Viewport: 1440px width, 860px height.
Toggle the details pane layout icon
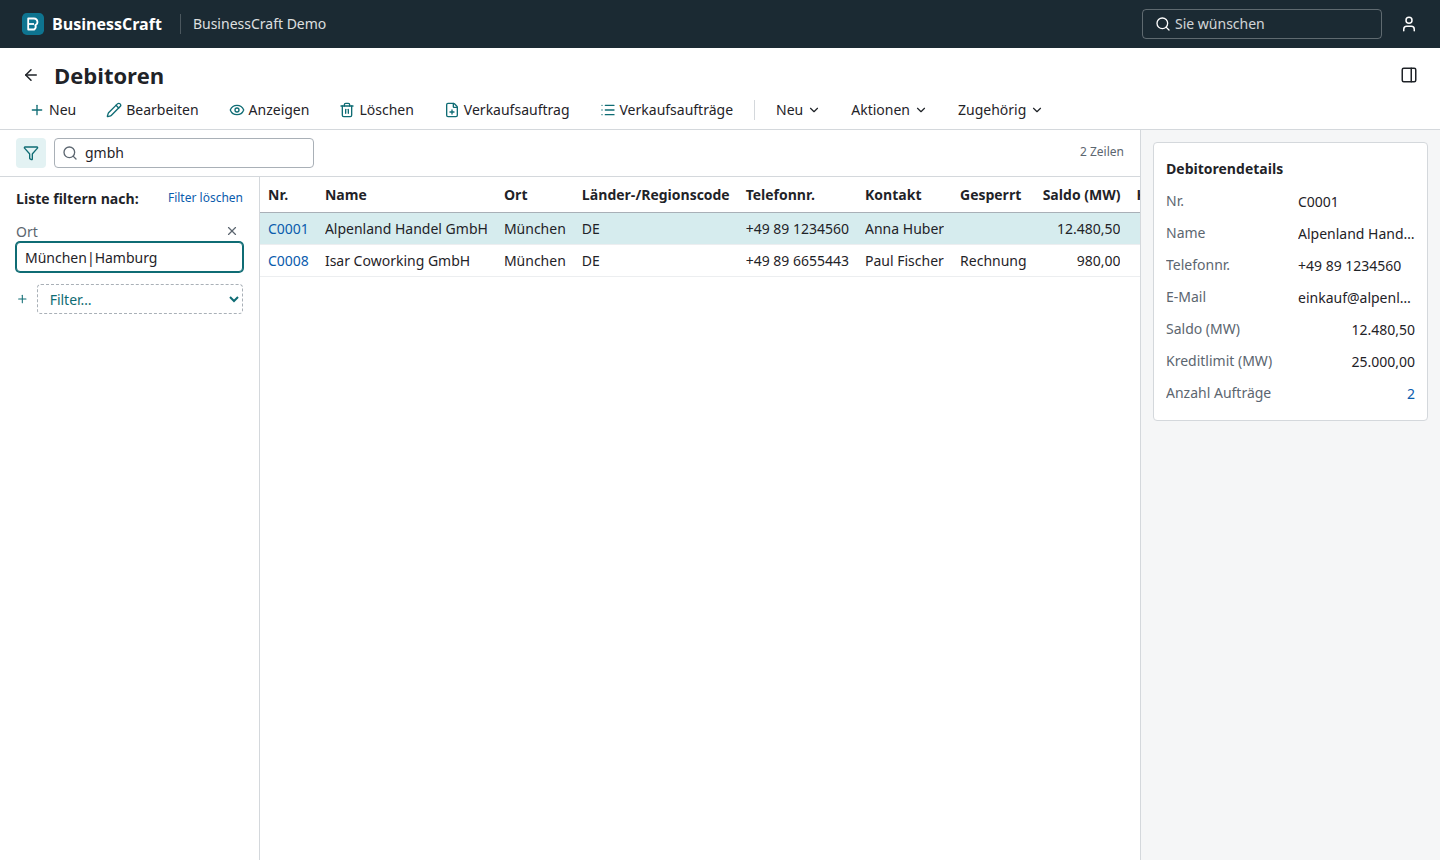pos(1409,75)
